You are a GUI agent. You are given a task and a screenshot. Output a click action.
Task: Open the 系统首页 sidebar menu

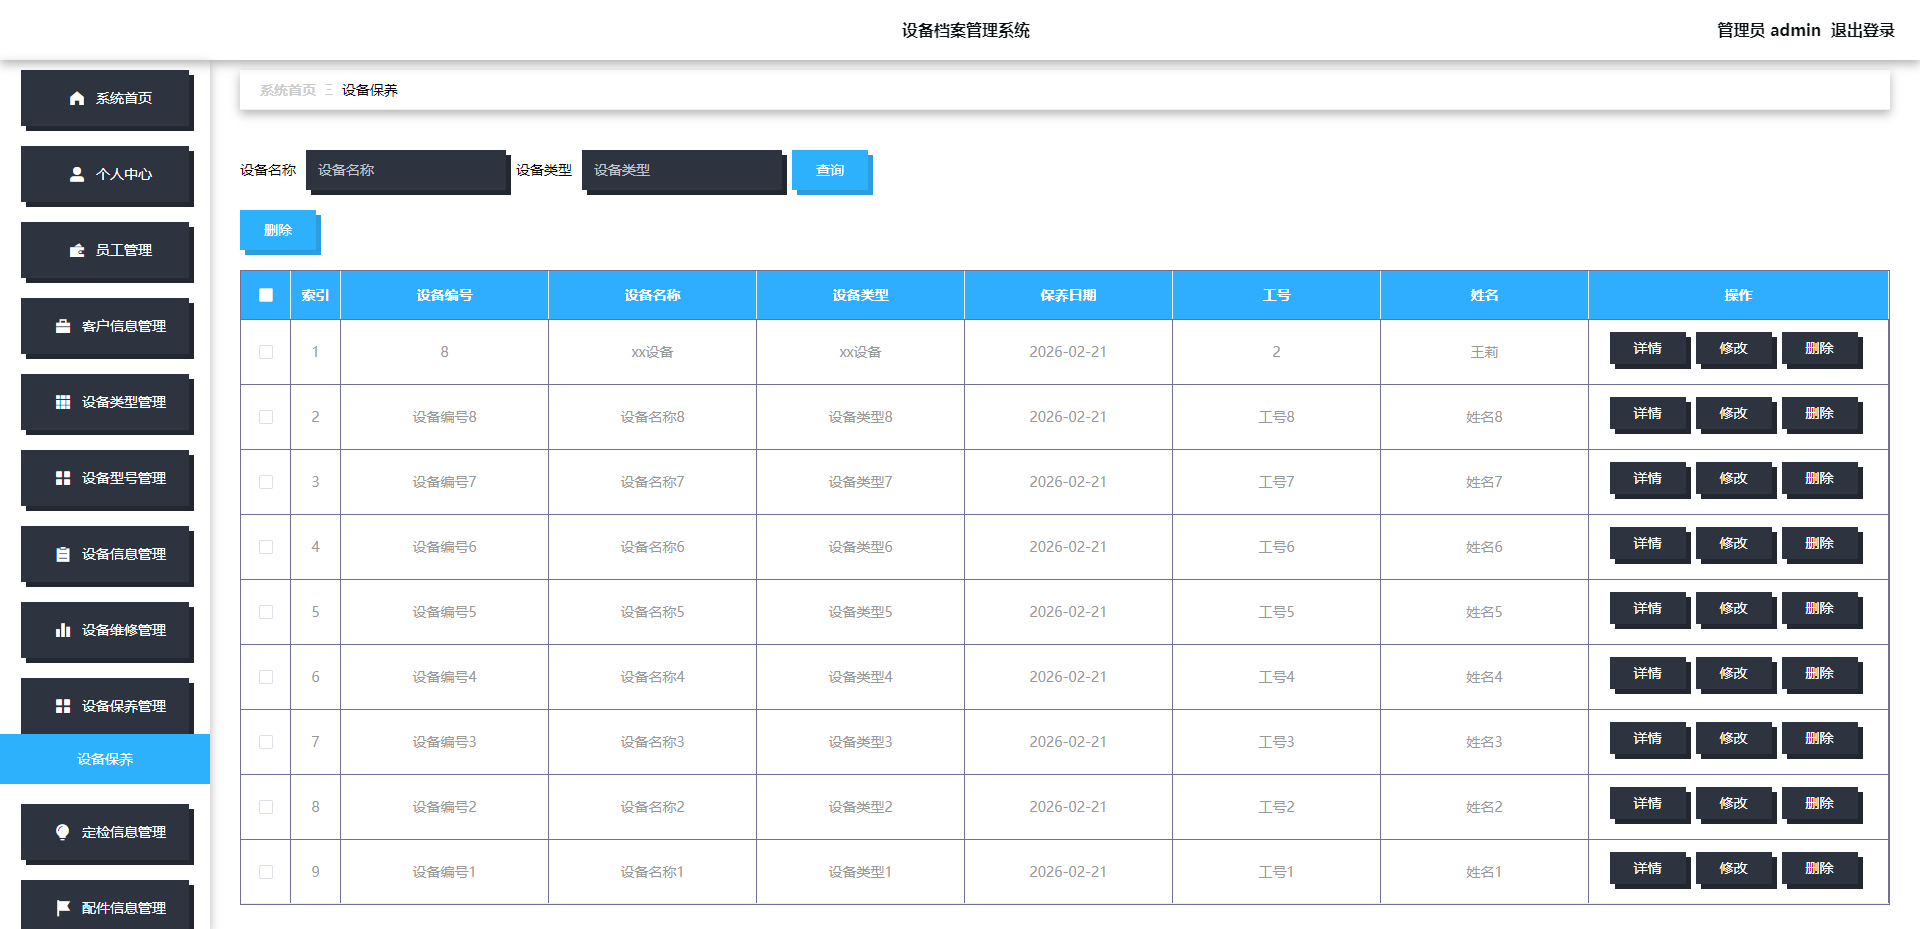pos(107,99)
